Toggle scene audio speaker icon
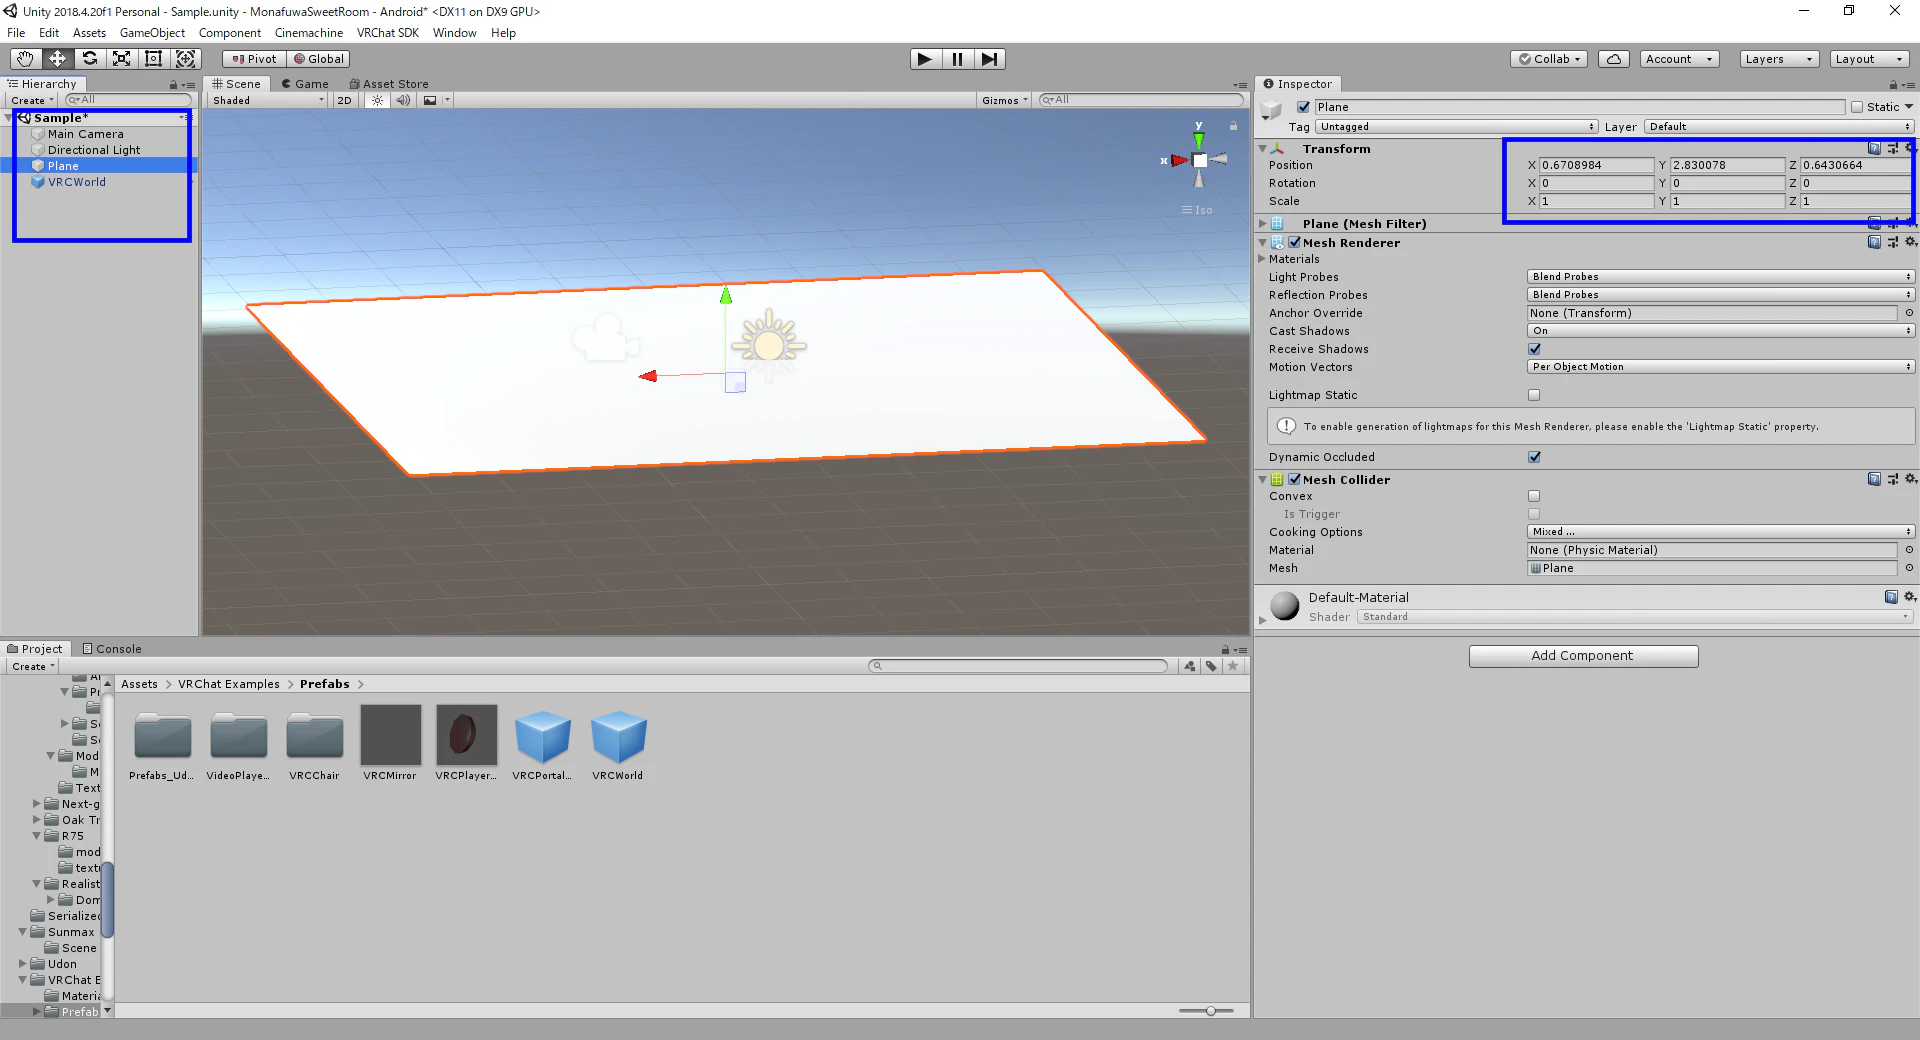The height and width of the screenshot is (1040, 1920). (x=403, y=100)
